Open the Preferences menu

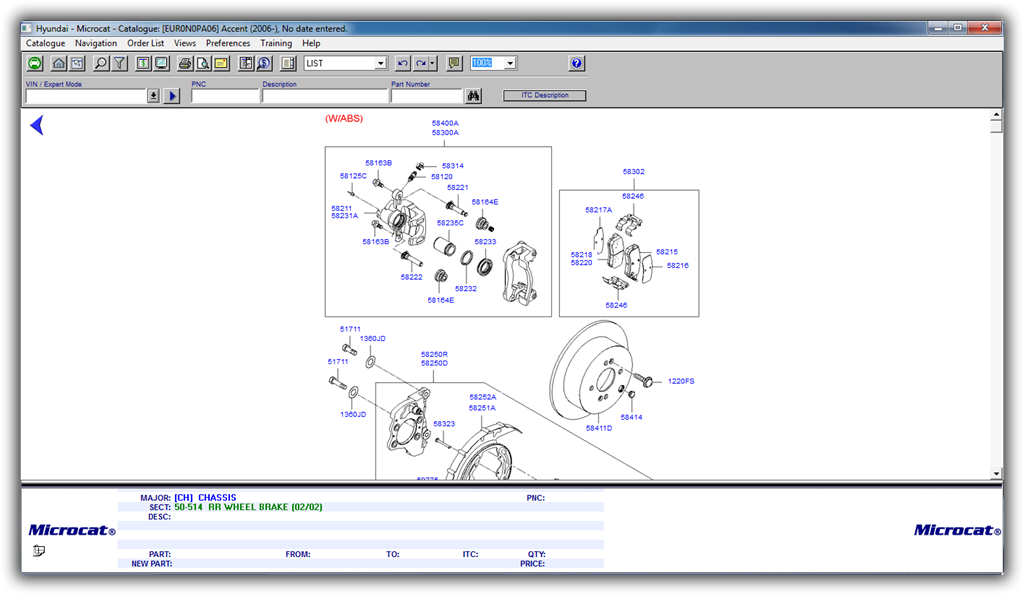pos(228,43)
